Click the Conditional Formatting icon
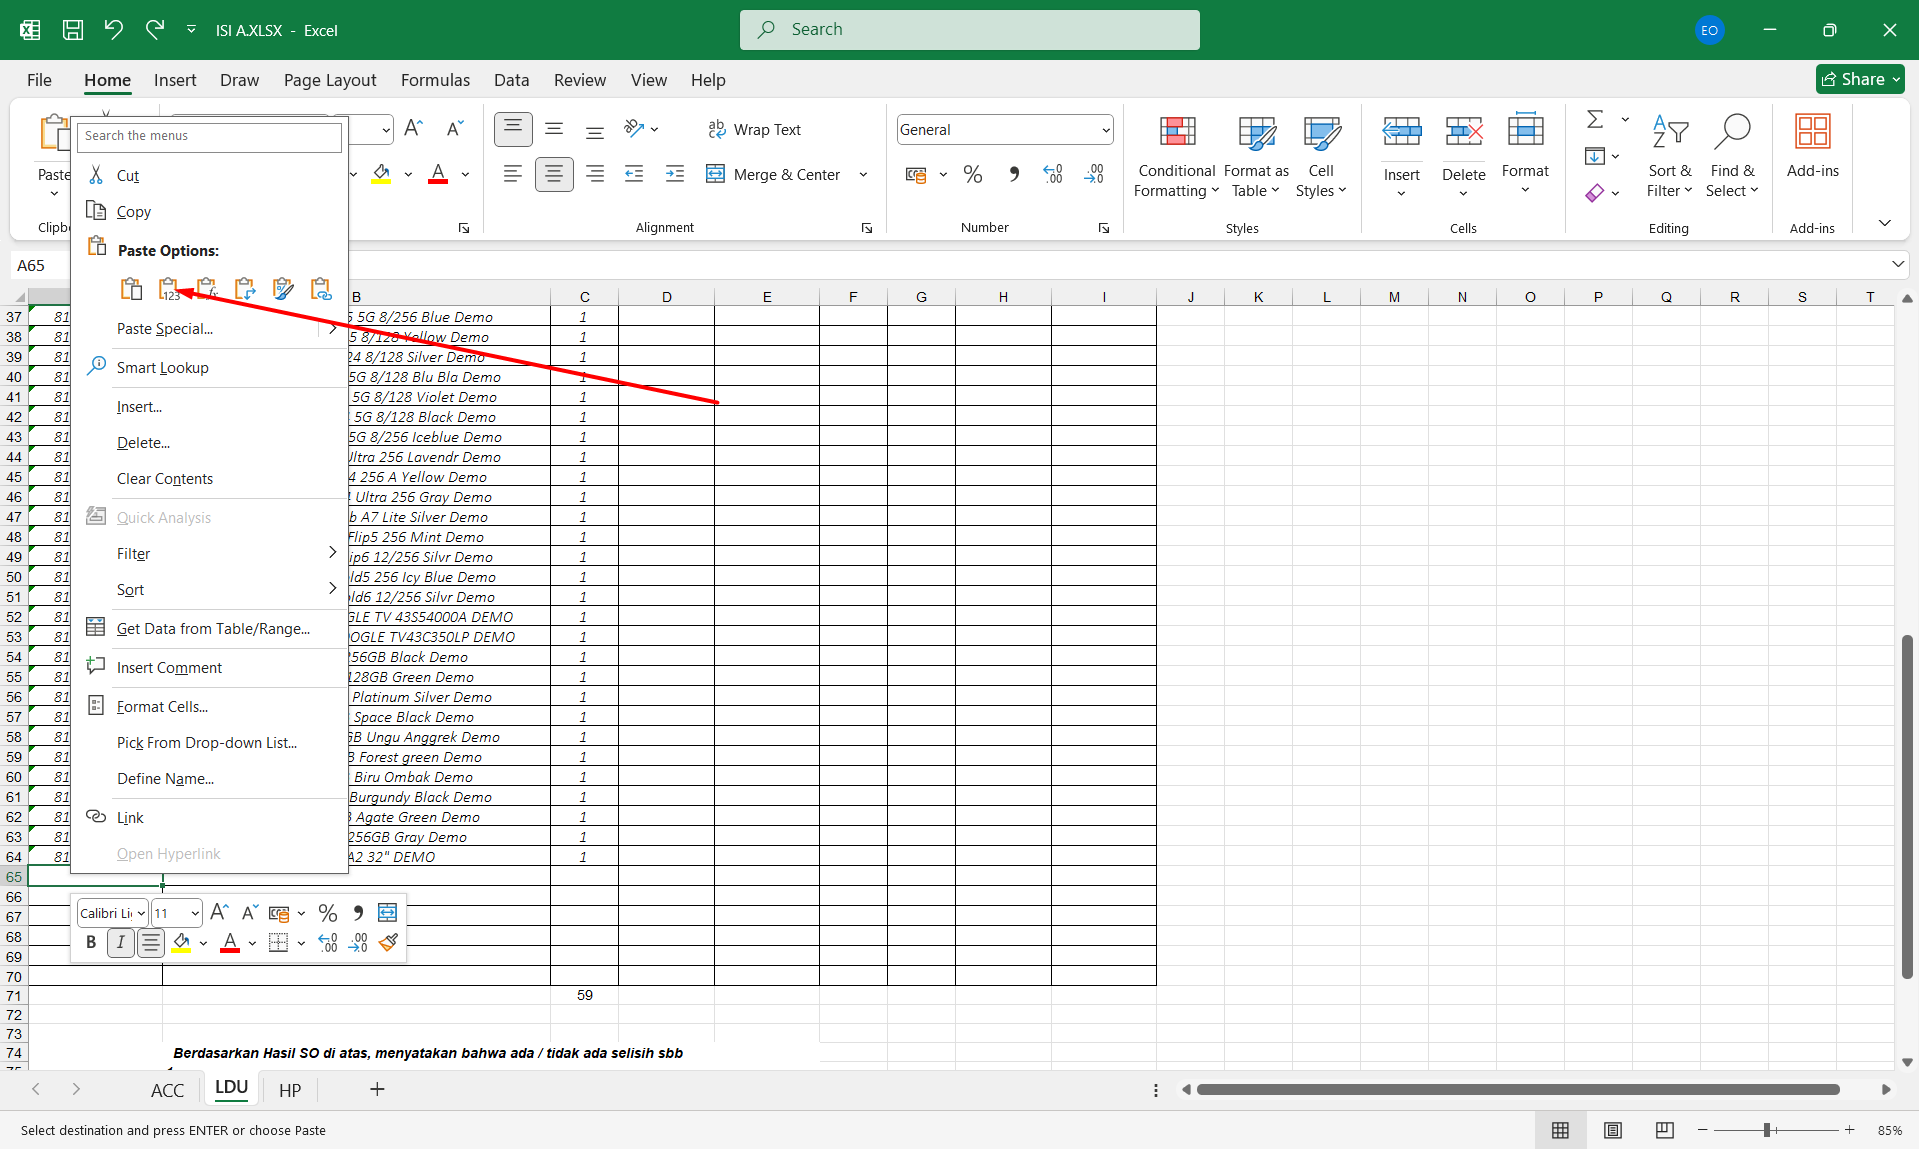This screenshot has width=1919, height=1149. click(1177, 133)
